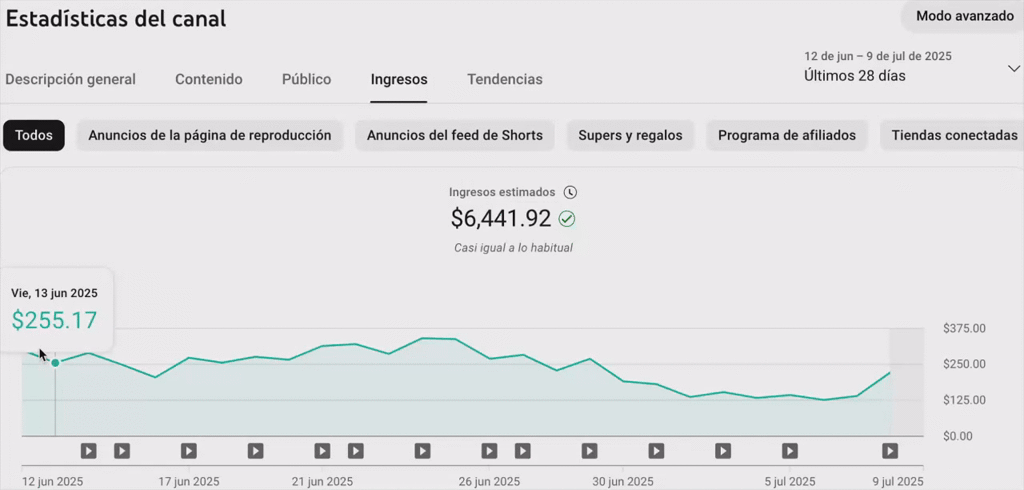Viewport: 1024px width, 490px height.
Task: Click the video marker icon above 21 jun 2025
Action: [322, 451]
